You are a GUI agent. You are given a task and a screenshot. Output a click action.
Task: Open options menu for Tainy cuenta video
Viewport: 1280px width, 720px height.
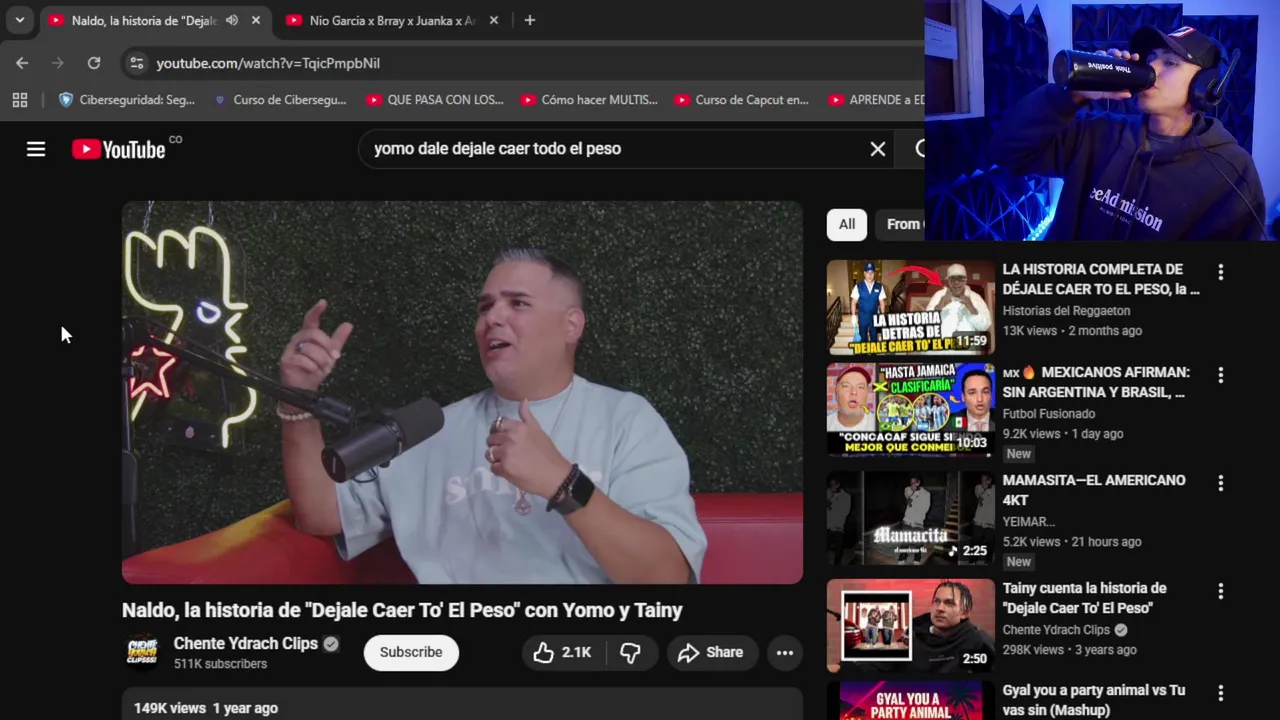click(1220, 591)
